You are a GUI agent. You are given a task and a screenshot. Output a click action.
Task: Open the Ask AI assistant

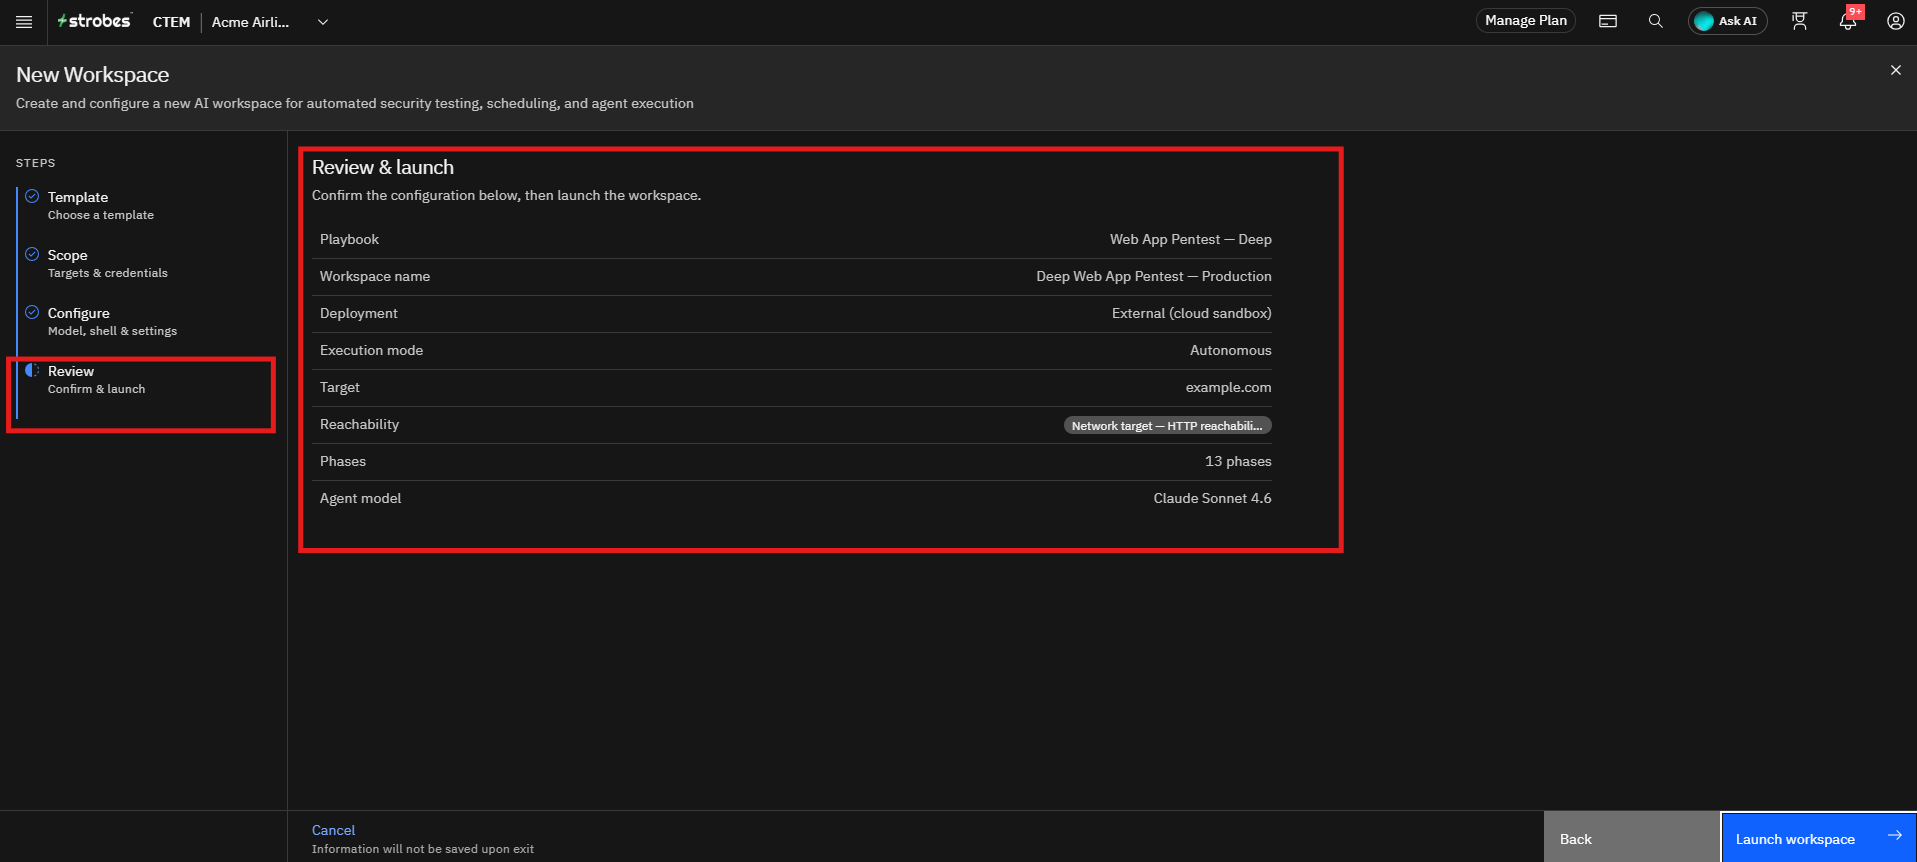tap(1727, 21)
